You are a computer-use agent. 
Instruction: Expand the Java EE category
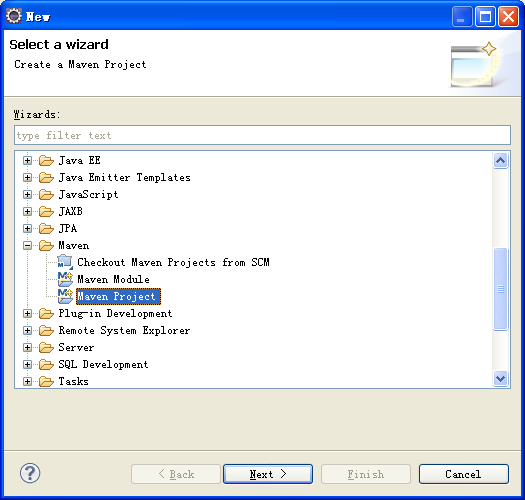tap(27, 161)
